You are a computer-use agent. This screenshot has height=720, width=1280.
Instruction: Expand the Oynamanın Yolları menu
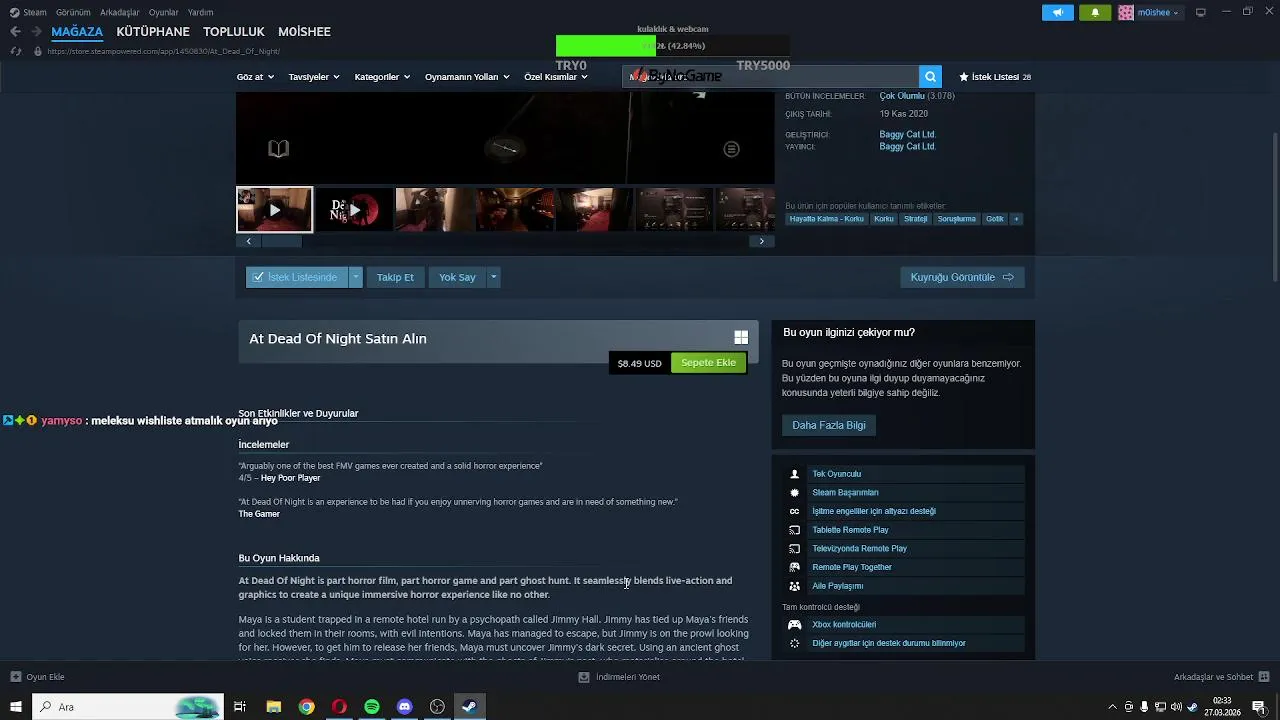pyautogui.click(x=467, y=77)
